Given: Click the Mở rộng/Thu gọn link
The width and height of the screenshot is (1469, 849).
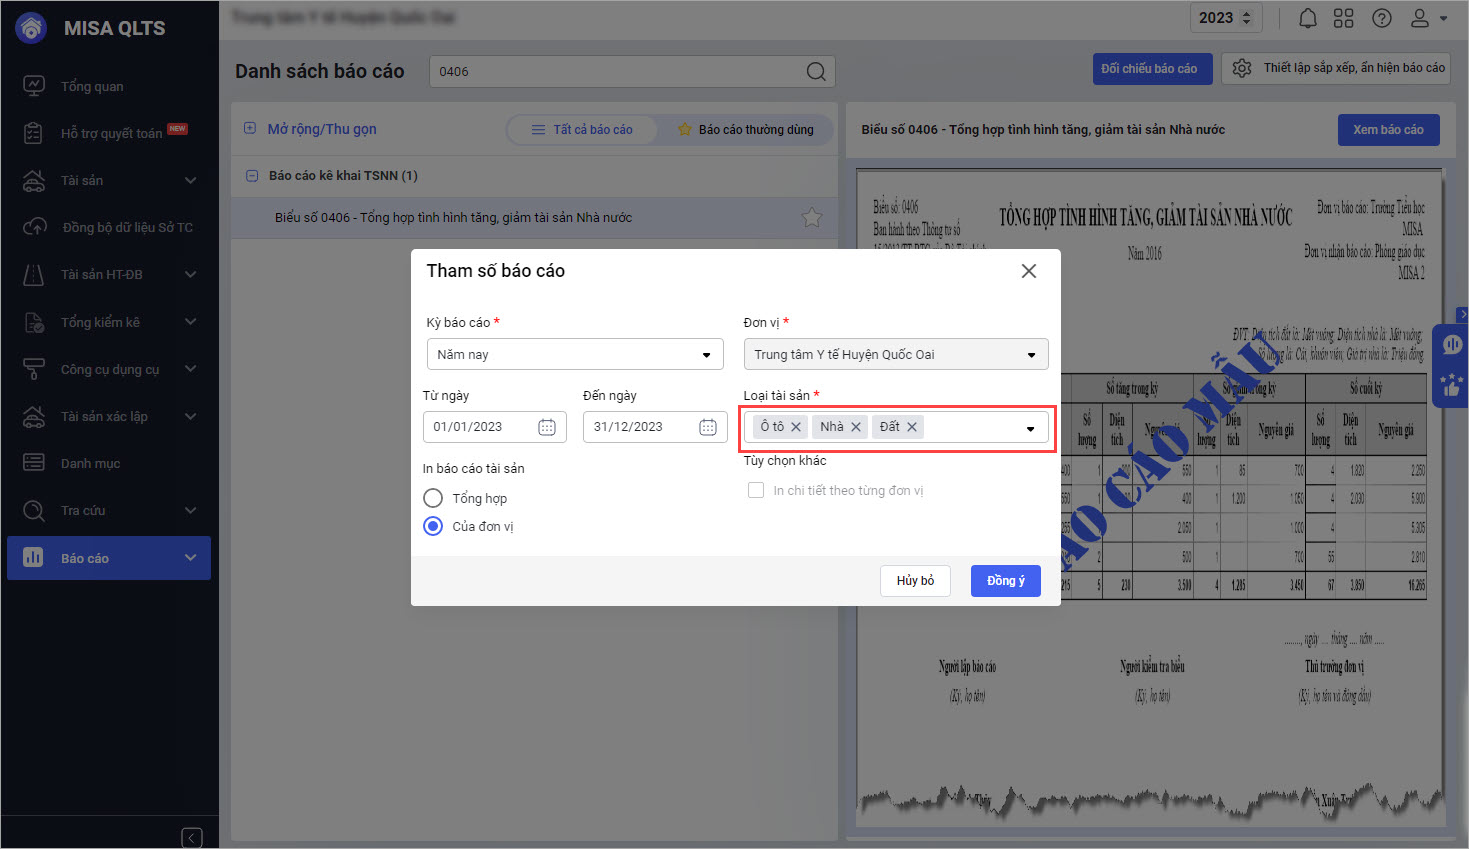Looking at the screenshot, I should [x=322, y=129].
